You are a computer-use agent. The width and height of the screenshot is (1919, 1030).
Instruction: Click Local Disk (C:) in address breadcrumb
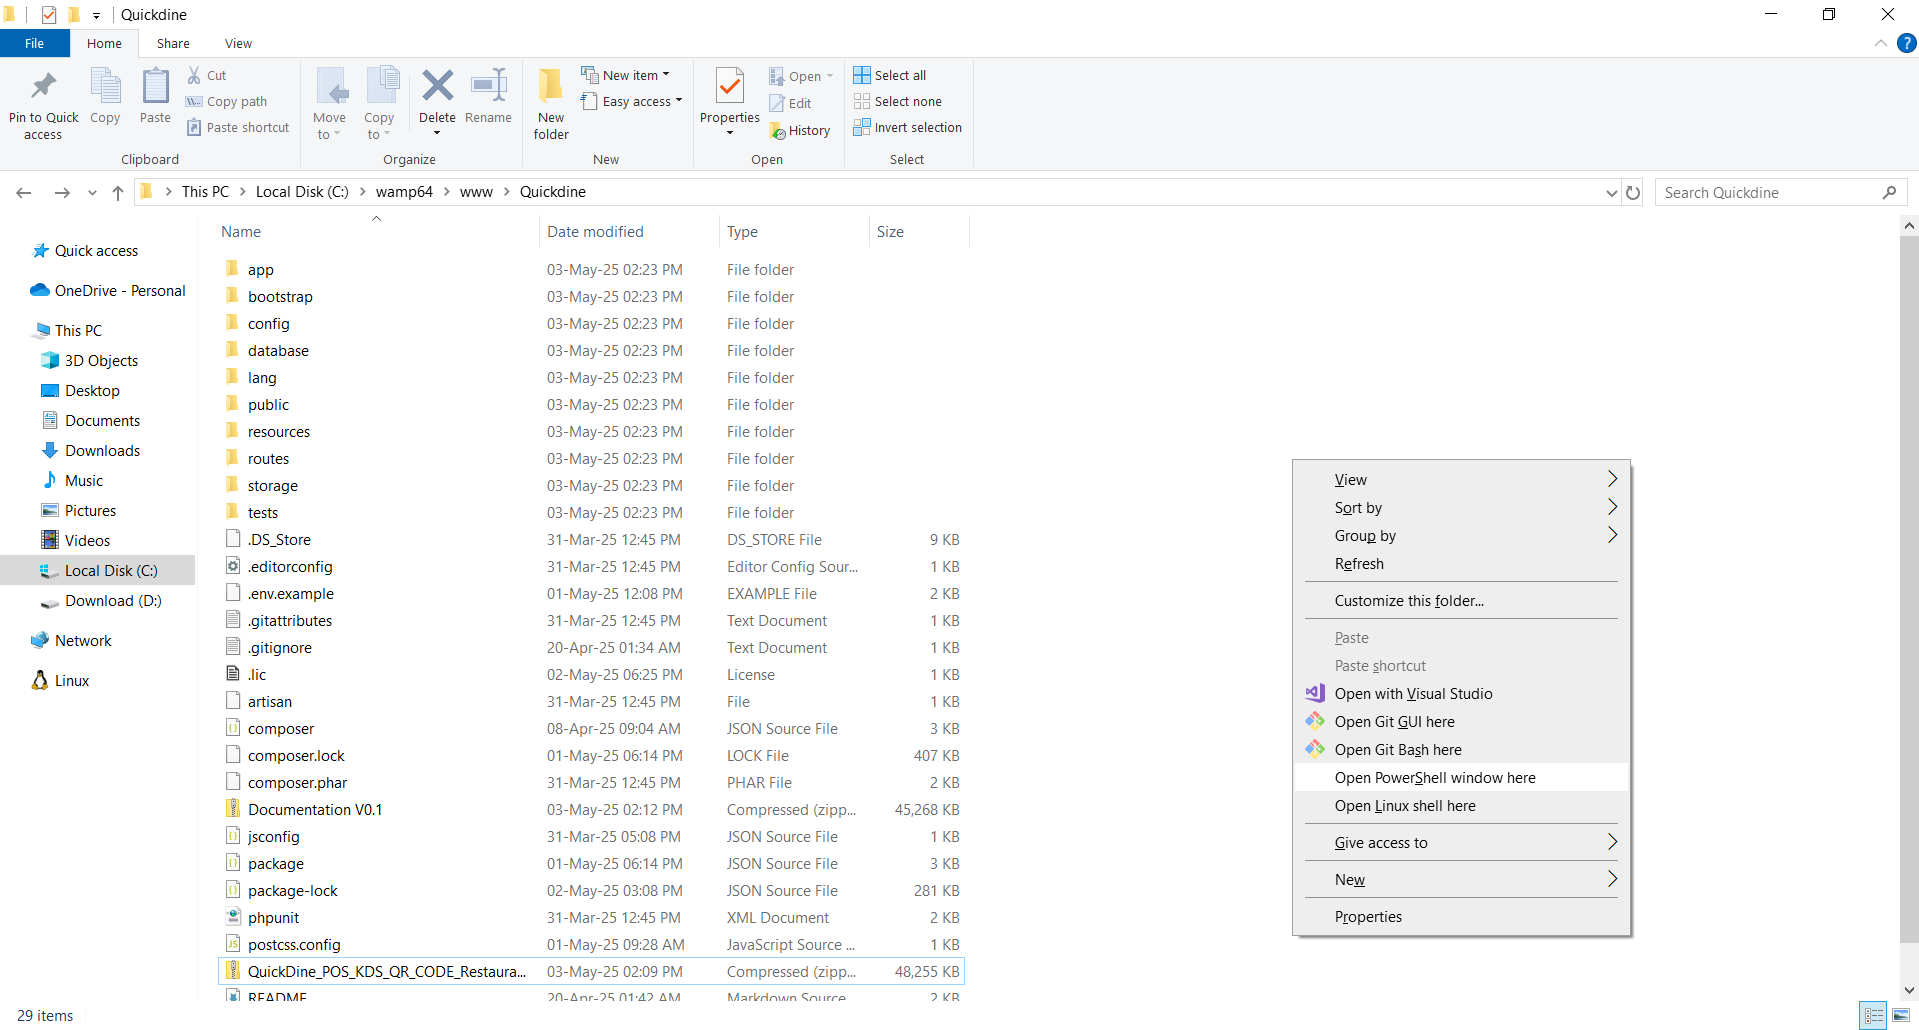(x=302, y=192)
